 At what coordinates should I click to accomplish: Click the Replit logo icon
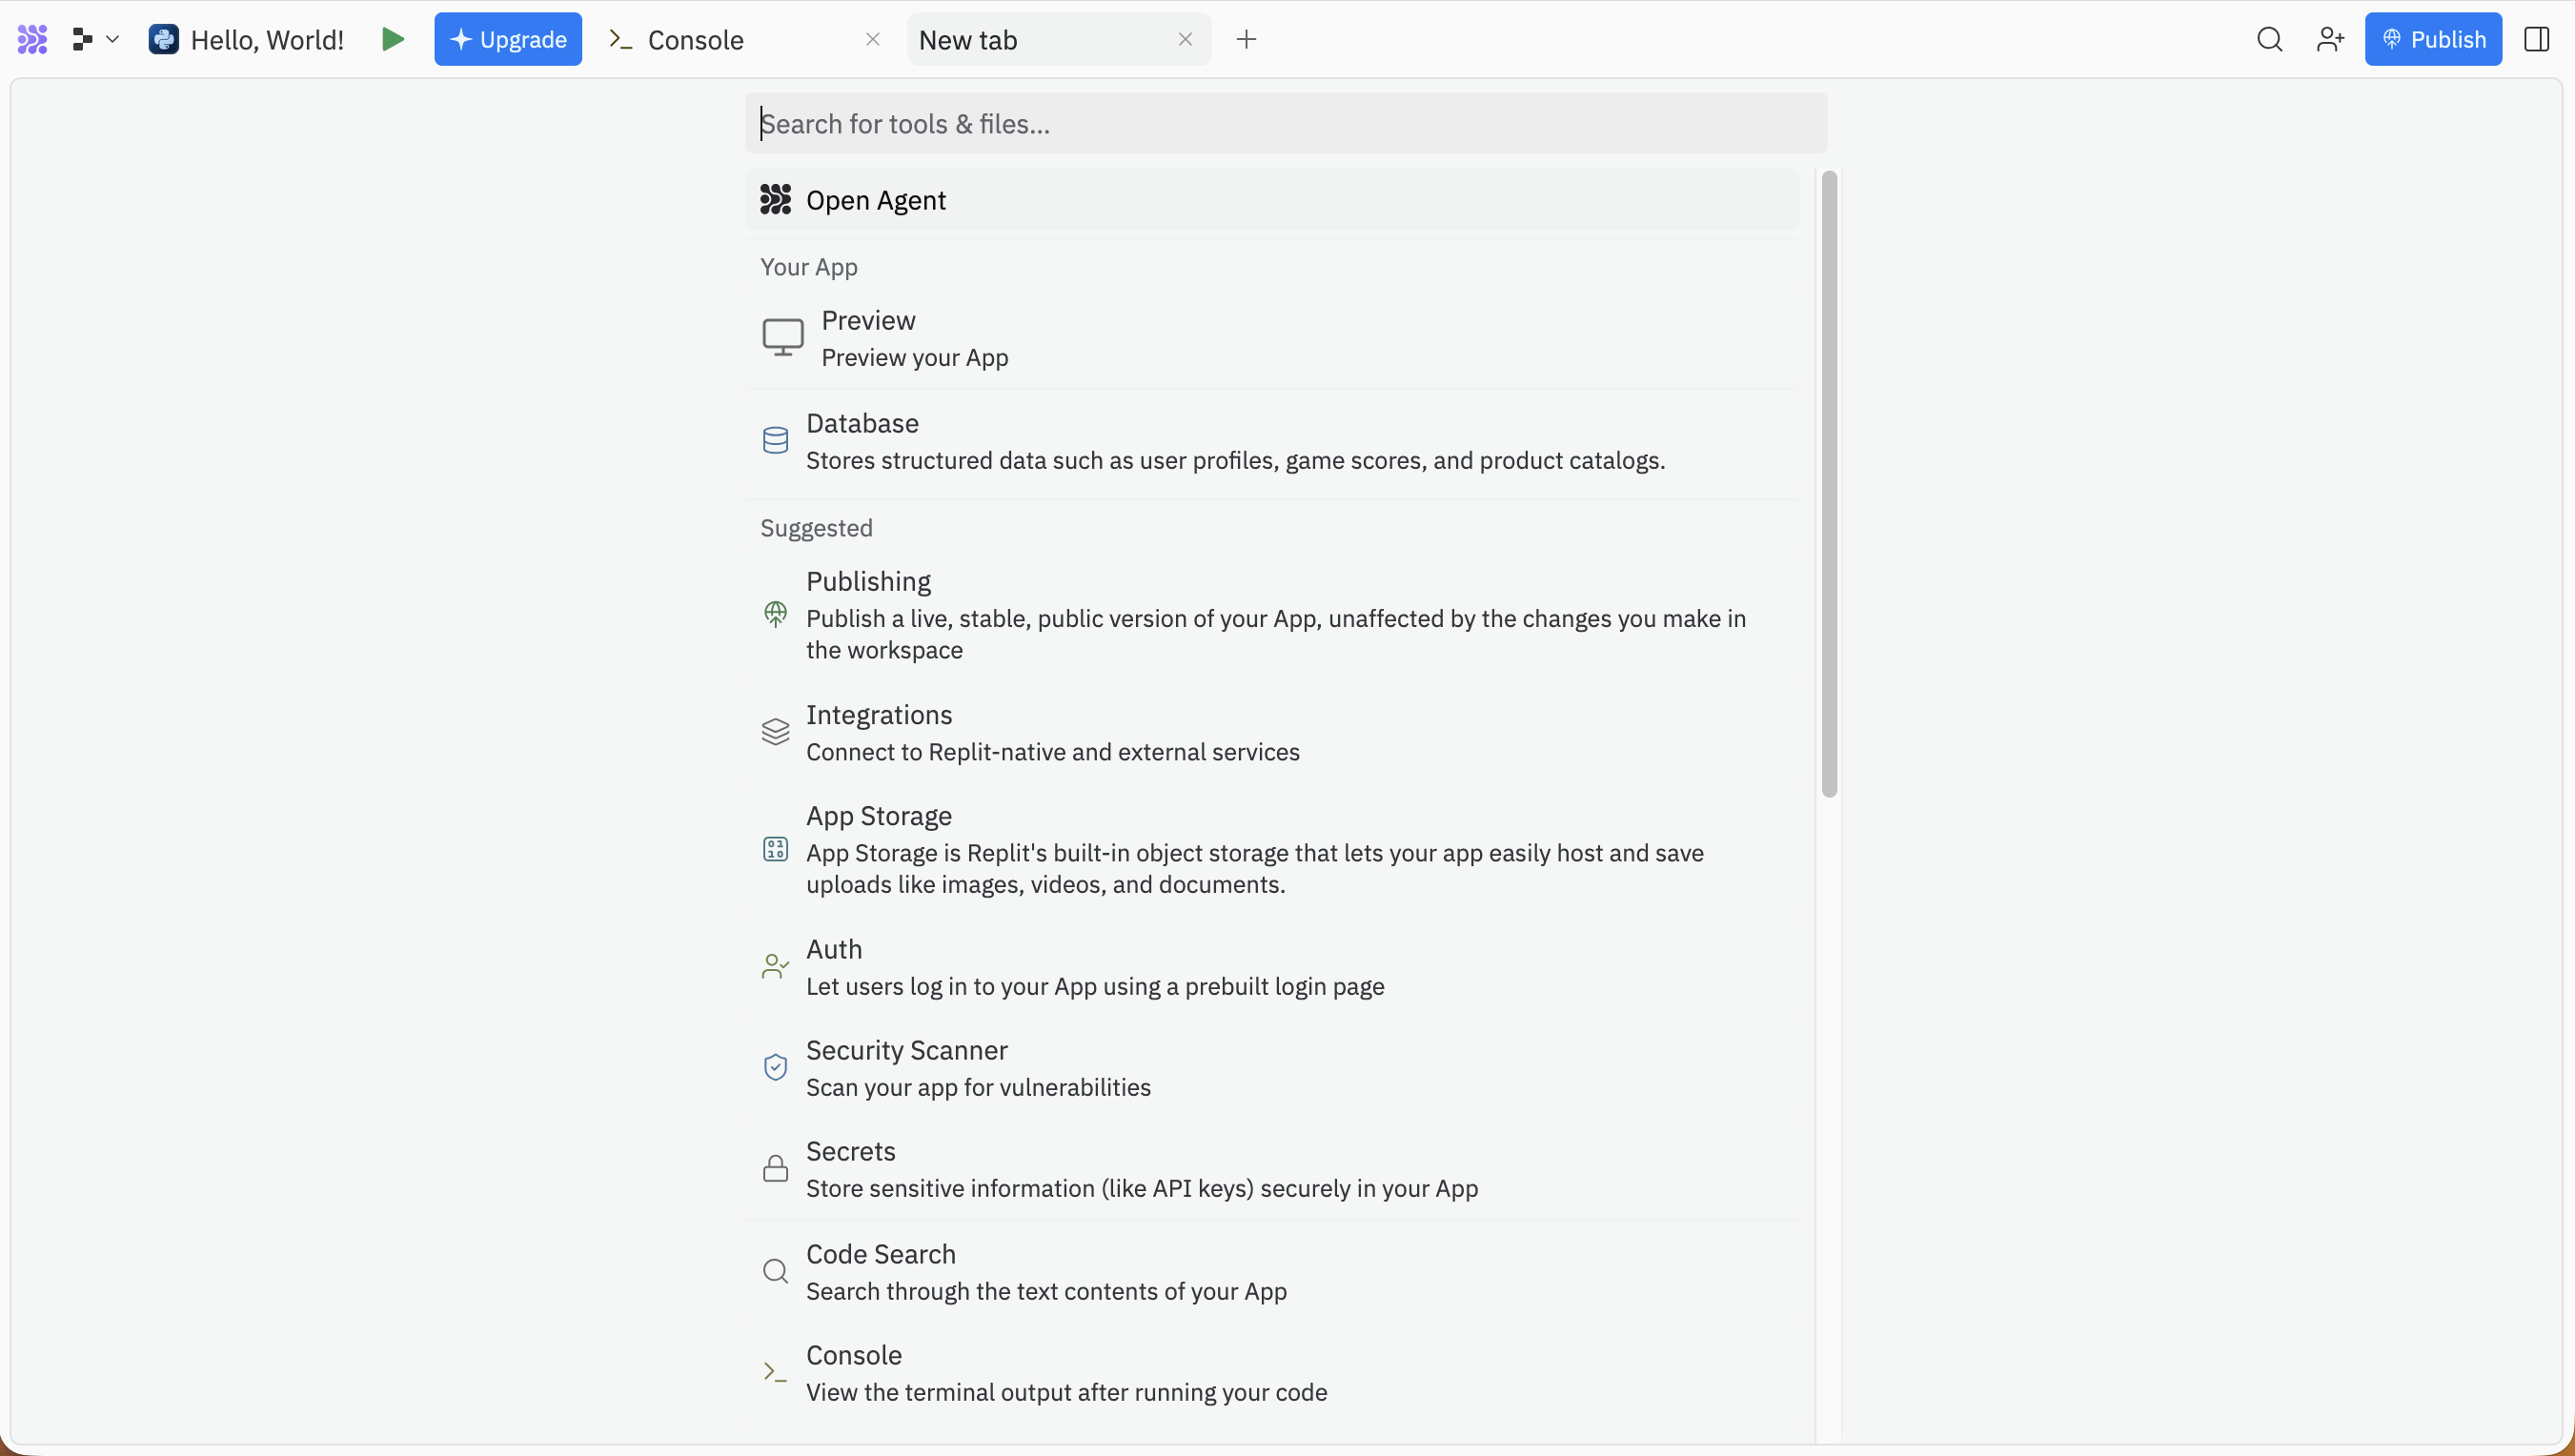[x=32, y=39]
